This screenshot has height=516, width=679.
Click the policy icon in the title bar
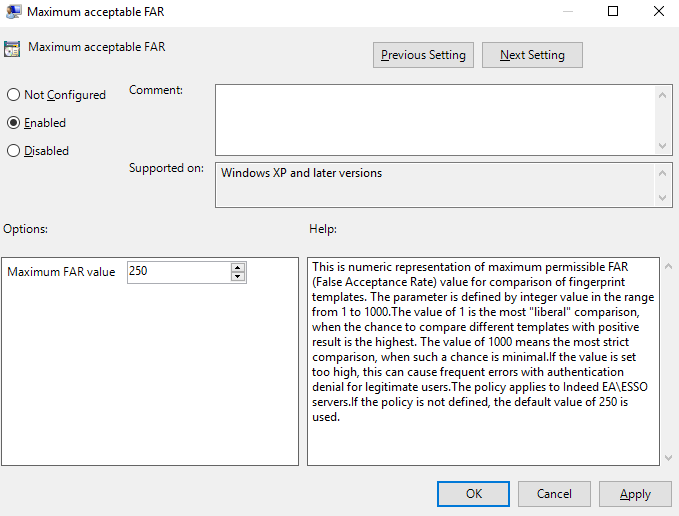click(x=12, y=12)
